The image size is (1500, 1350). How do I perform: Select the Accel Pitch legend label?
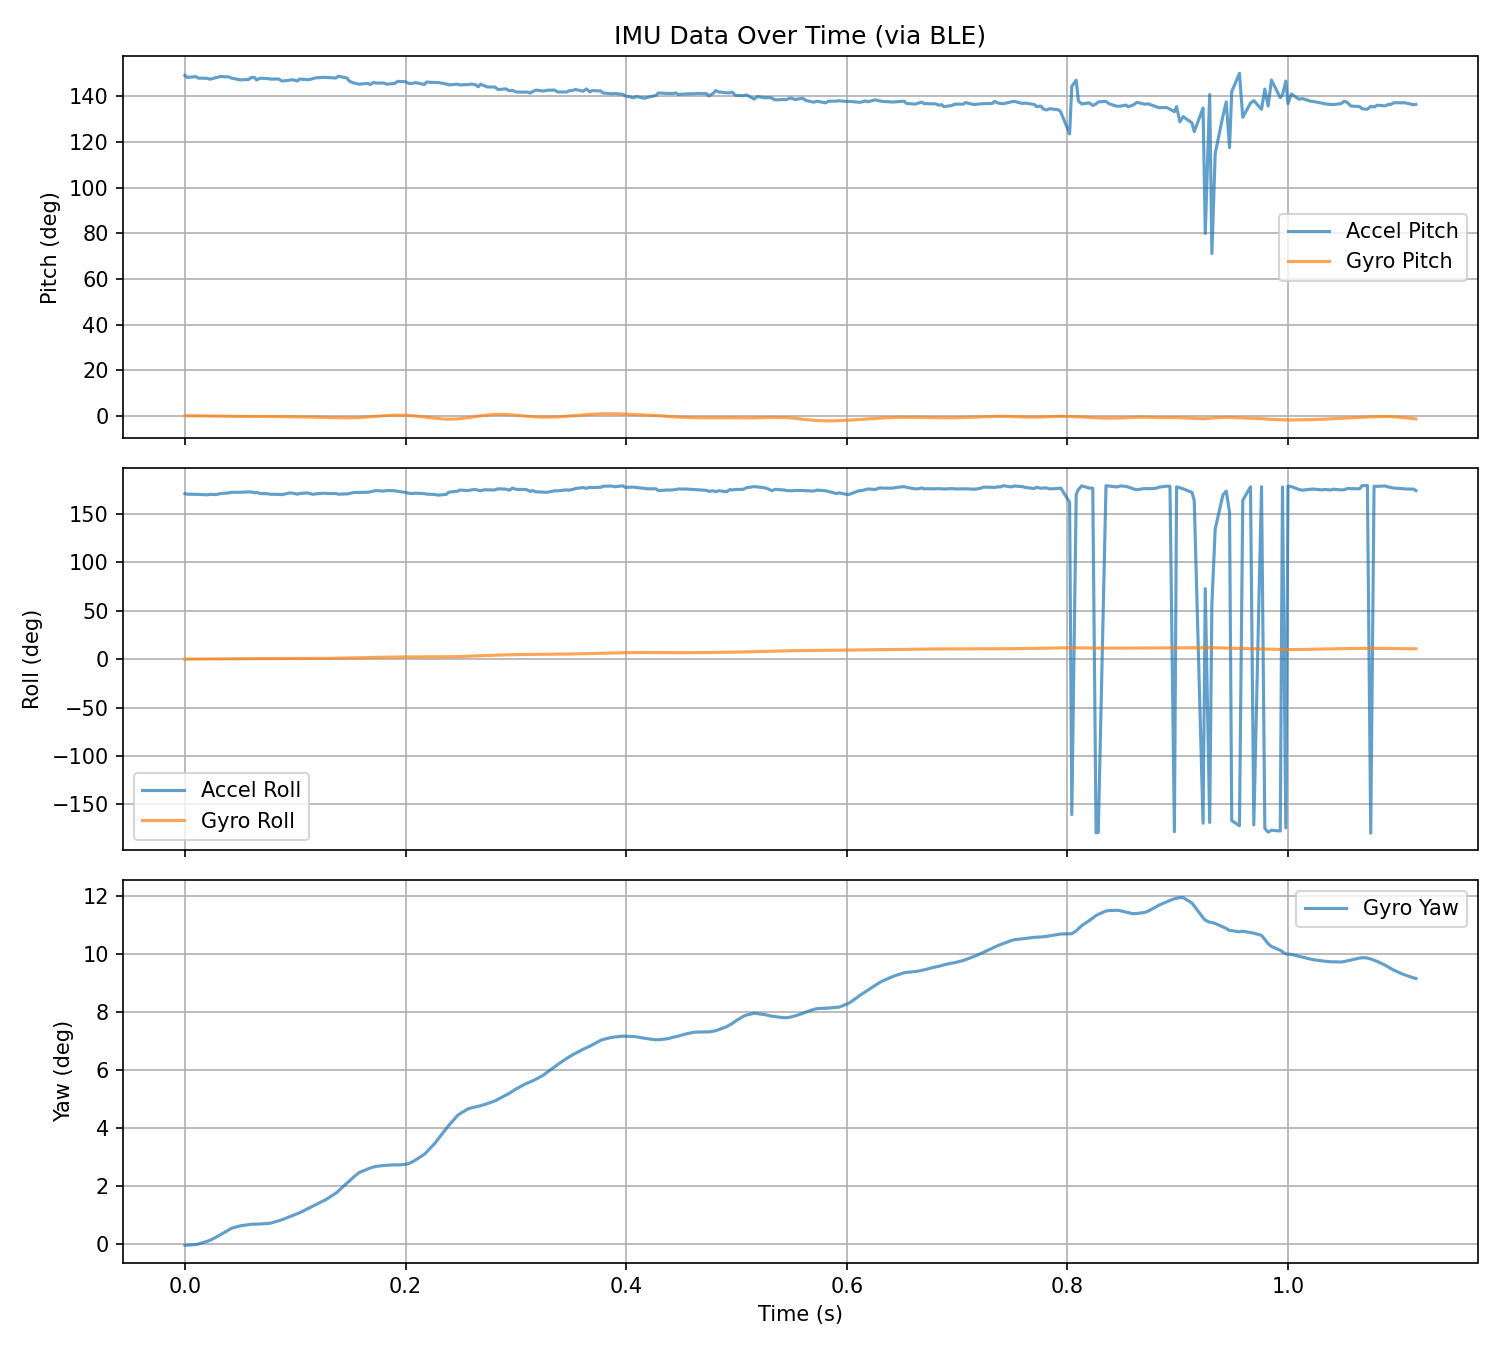(1401, 231)
